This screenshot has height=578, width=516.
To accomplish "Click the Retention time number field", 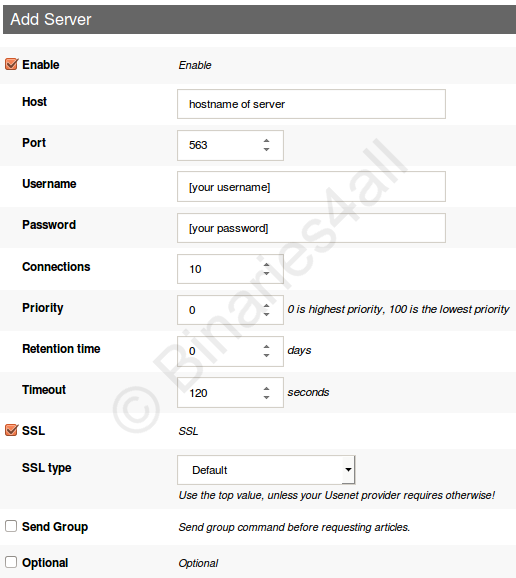I will point(230,351).
